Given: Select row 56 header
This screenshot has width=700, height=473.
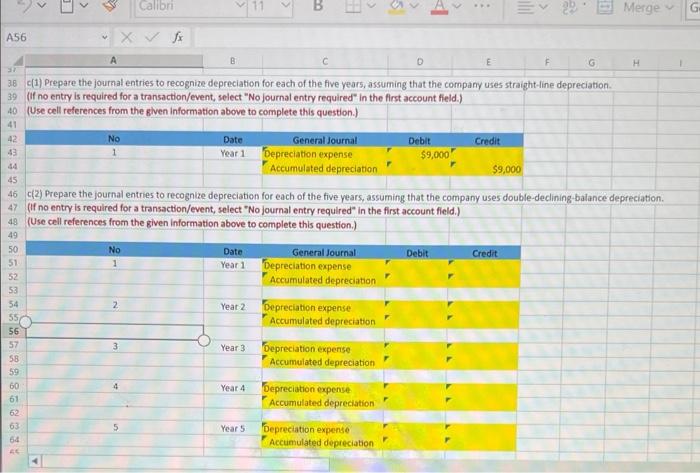Looking at the screenshot, I should coord(13,331).
